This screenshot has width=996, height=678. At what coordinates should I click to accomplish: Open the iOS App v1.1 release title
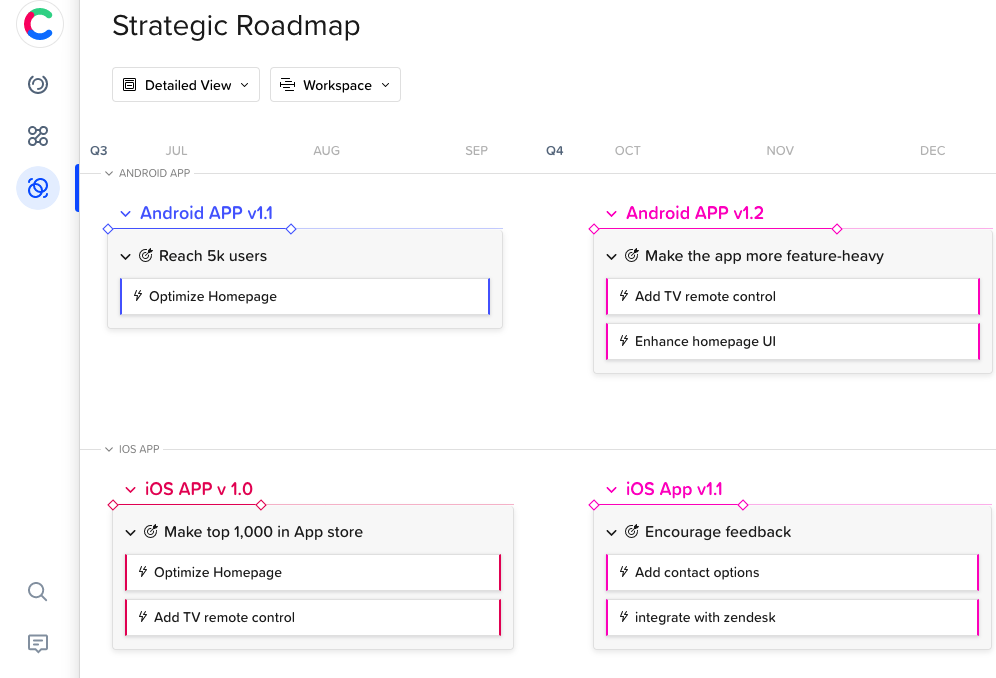(x=674, y=489)
